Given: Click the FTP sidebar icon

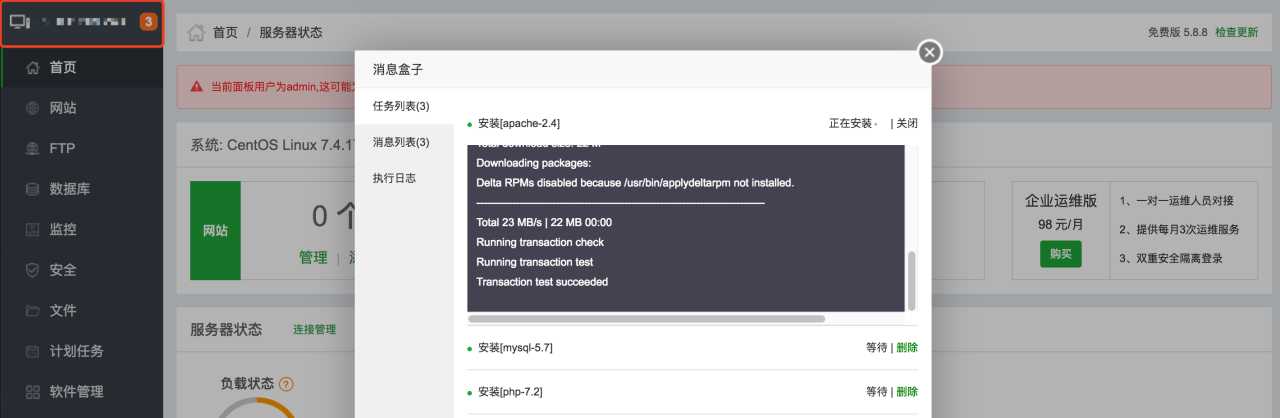Looking at the screenshot, I should click(33, 149).
